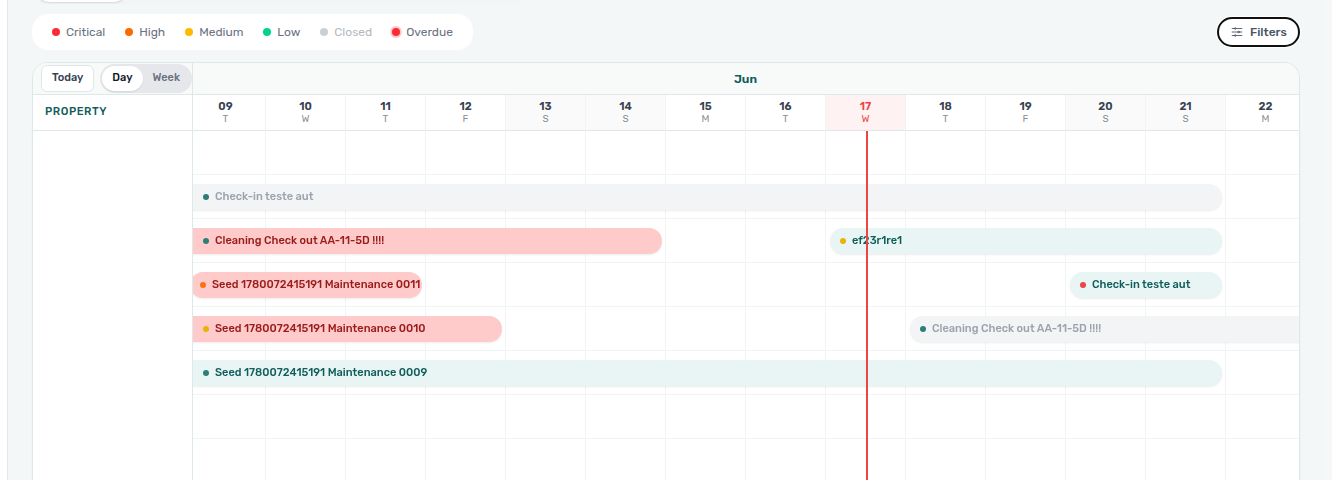Select day 10 Wednesday header

[x=305, y=112]
